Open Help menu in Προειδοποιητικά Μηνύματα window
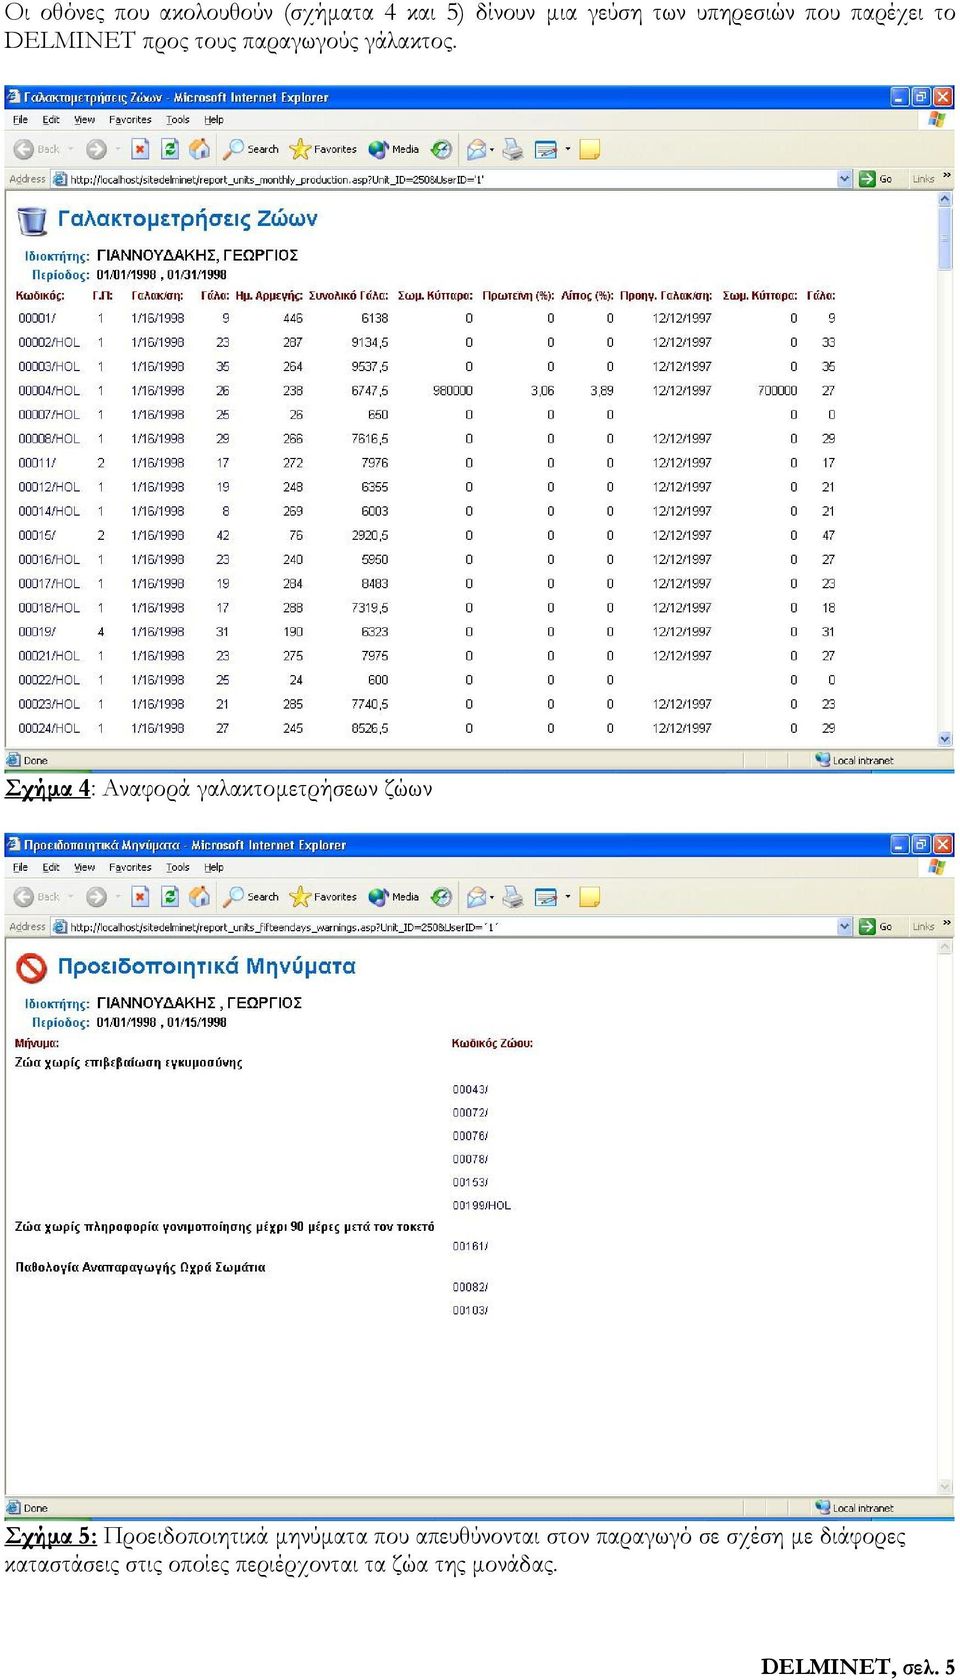This screenshot has height=1680, width=960. coord(214,868)
